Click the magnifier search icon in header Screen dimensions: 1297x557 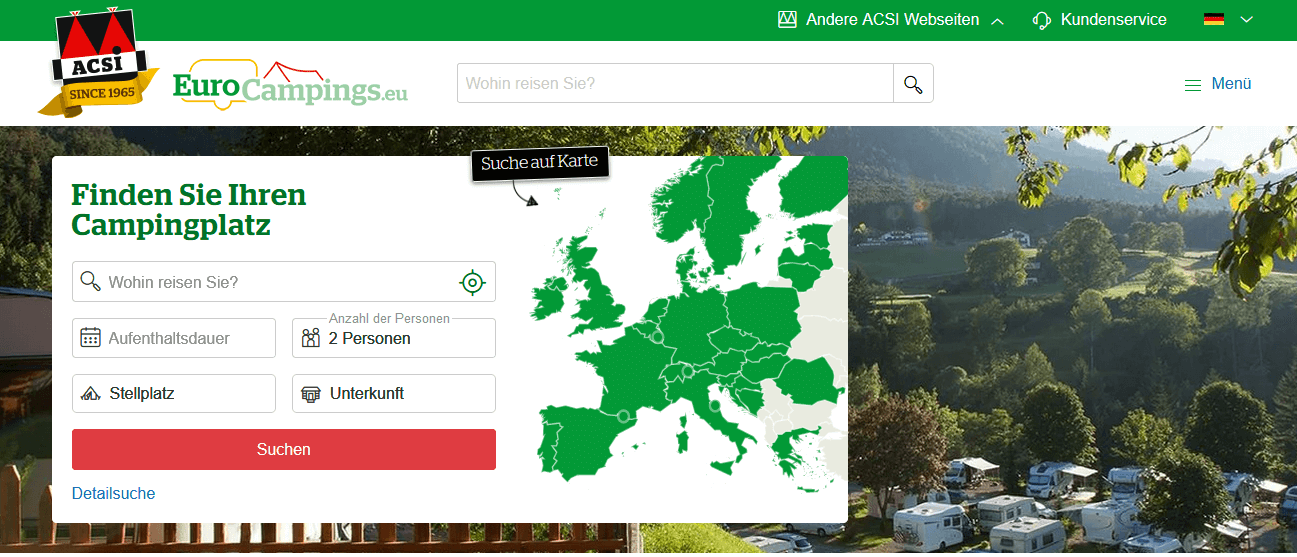click(913, 84)
